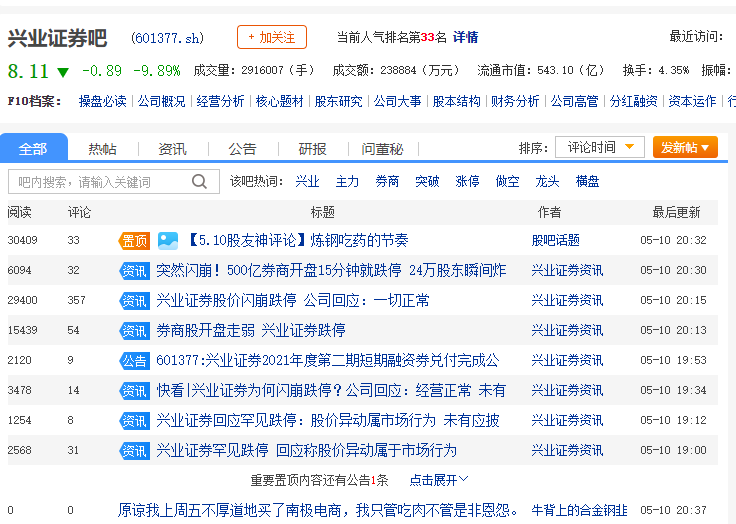Image resolution: width=736 pixels, height=524 pixels.
Task: Click 资讯 tag beside 突然闪崩 headline
Action: coord(134,271)
